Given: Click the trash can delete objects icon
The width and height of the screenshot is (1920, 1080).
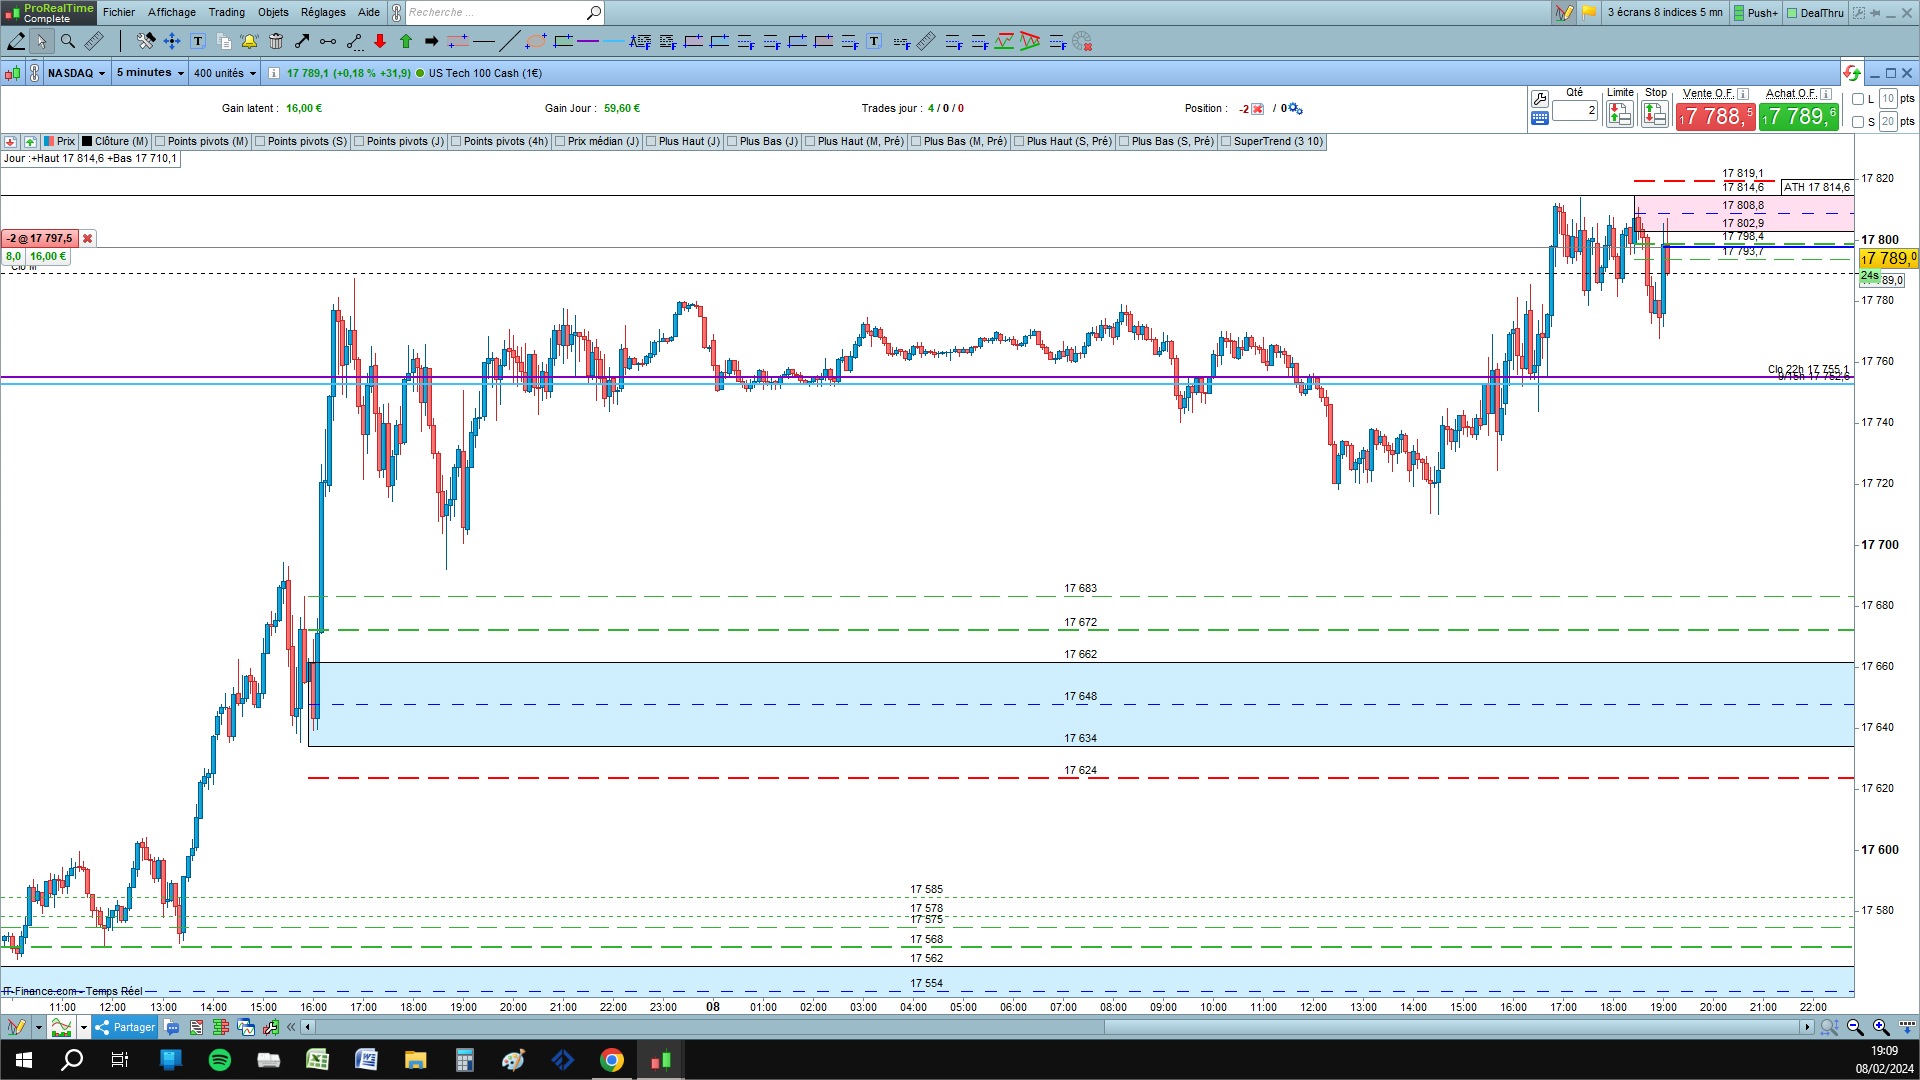Looking at the screenshot, I should (x=276, y=41).
